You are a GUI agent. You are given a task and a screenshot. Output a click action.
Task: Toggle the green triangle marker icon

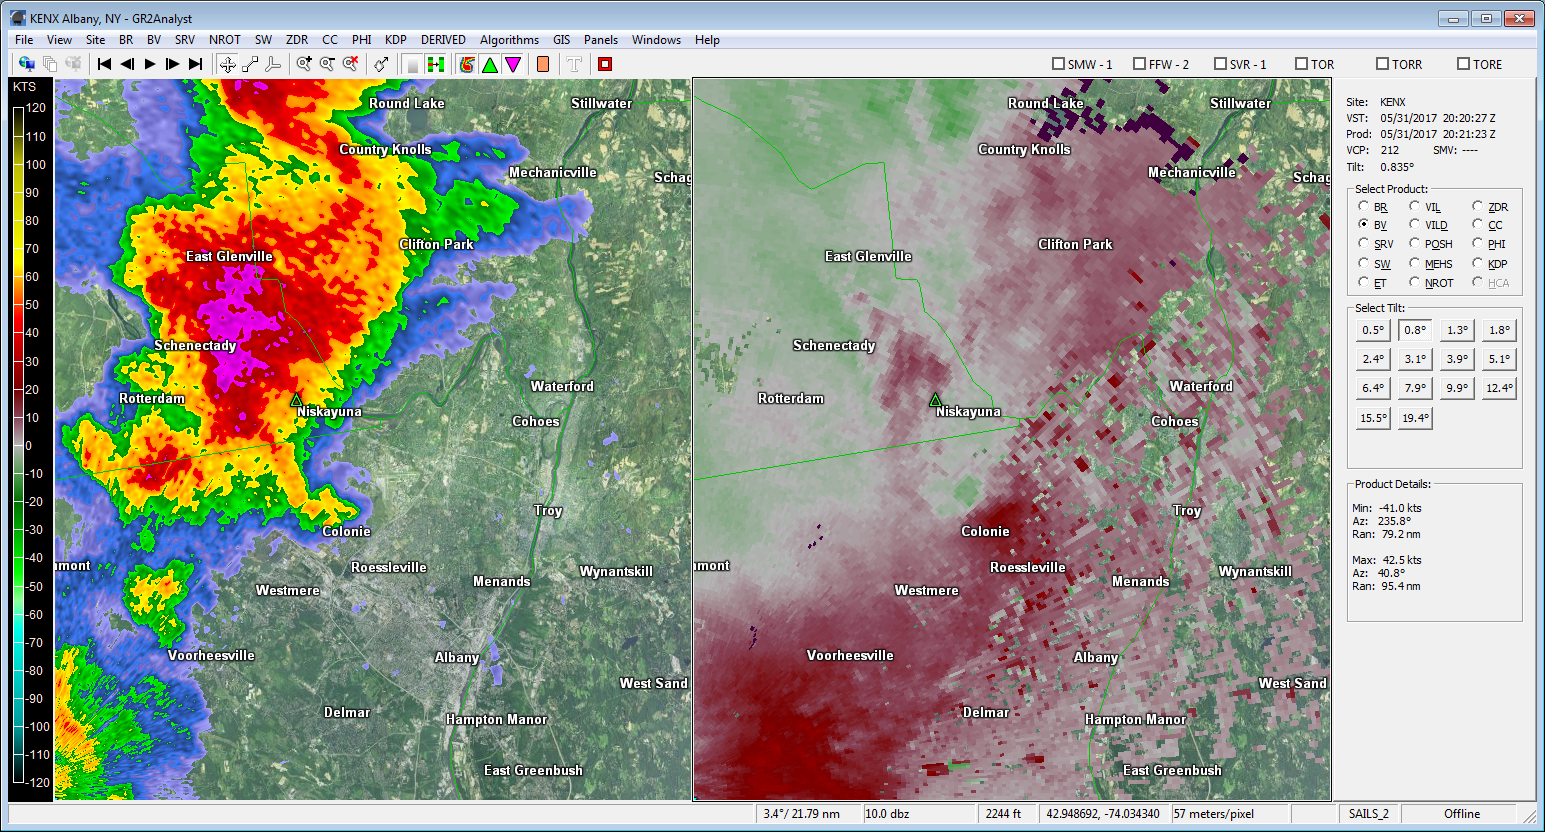click(x=490, y=64)
